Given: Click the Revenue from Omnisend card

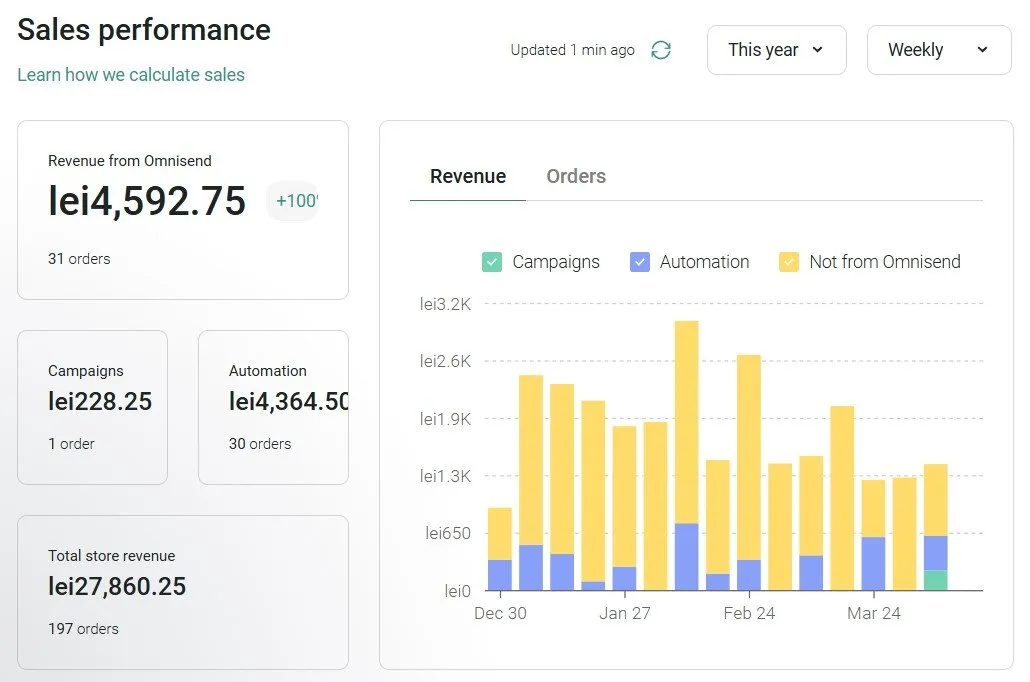Looking at the screenshot, I should pyautogui.click(x=182, y=210).
